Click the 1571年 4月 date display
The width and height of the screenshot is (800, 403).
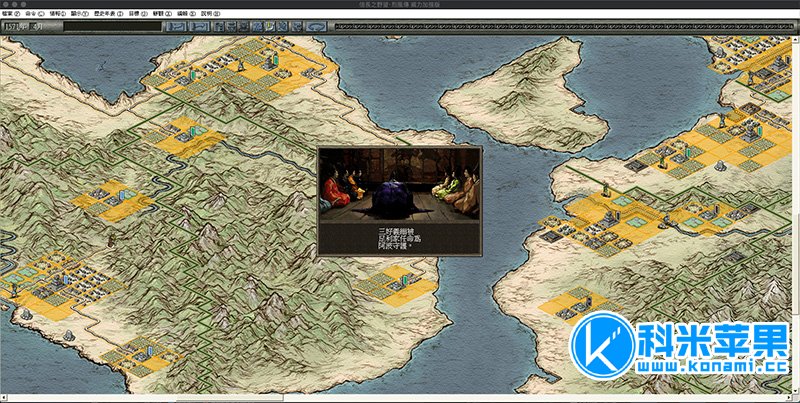point(23,27)
